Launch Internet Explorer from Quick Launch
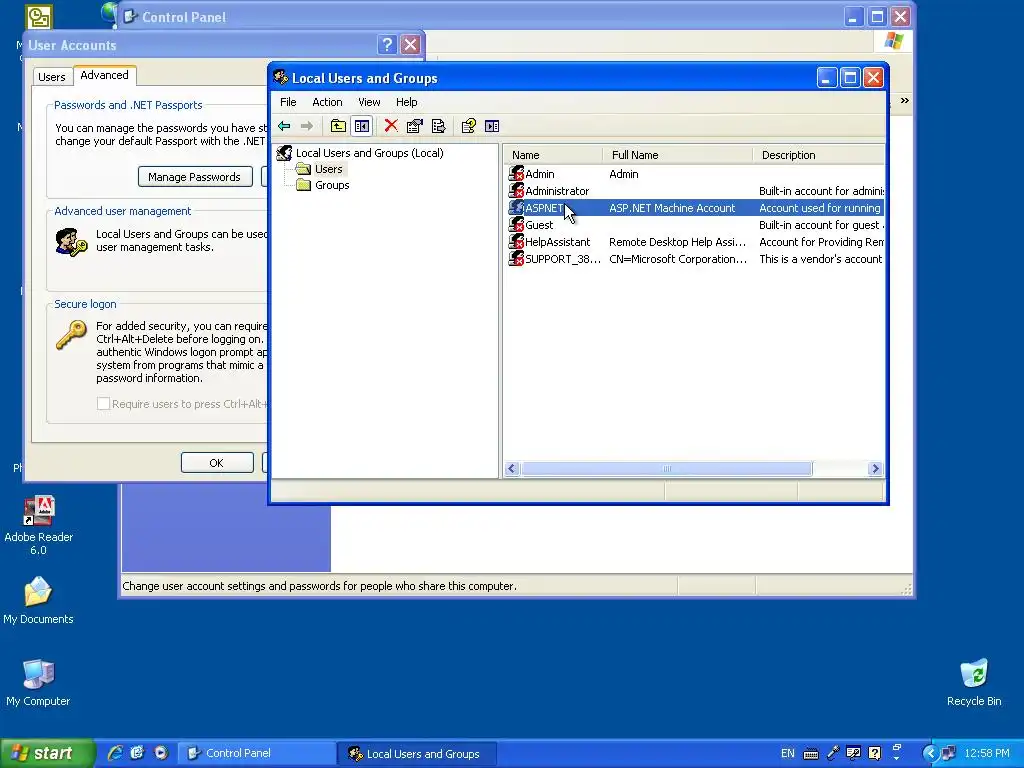The width and height of the screenshot is (1024, 768). pos(115,753)
